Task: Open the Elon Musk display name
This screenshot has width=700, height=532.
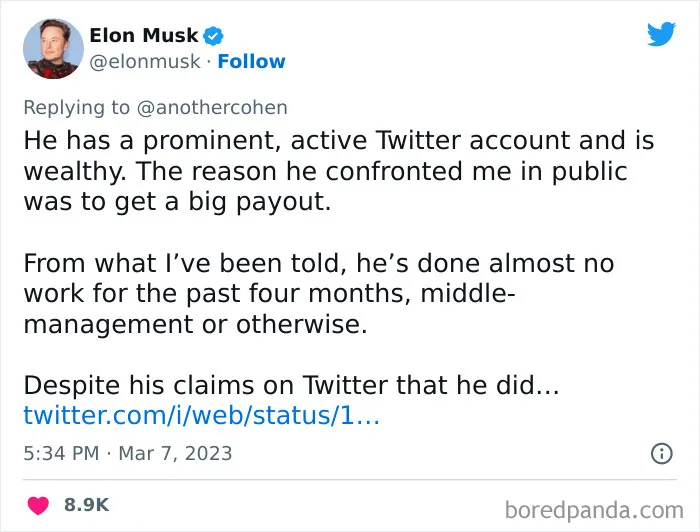Action: 144,35
